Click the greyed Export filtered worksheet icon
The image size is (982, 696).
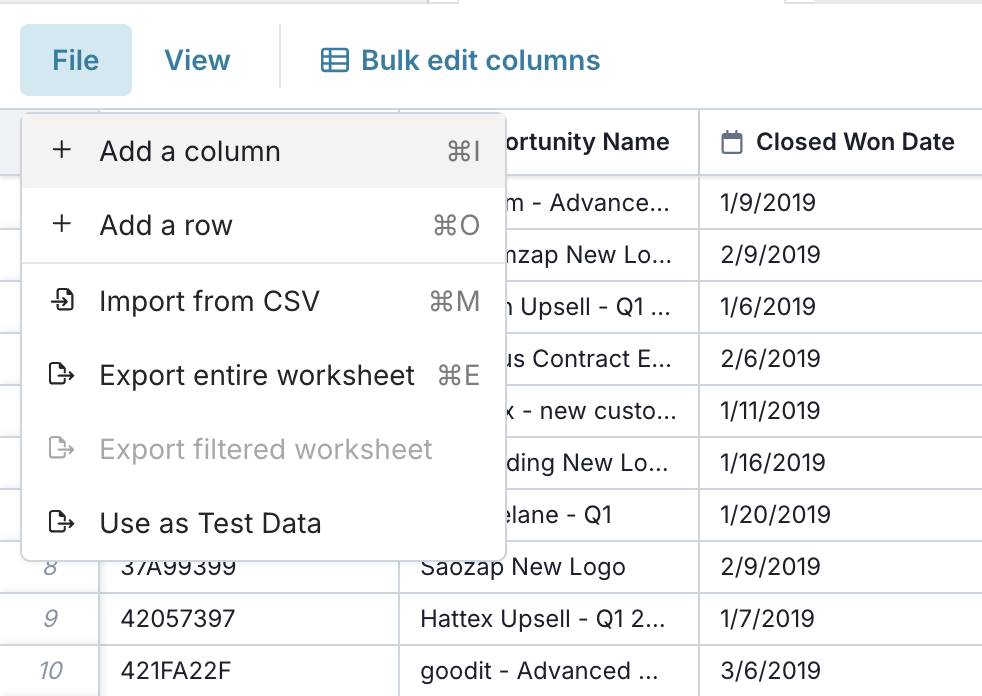(x=62, y=448)
